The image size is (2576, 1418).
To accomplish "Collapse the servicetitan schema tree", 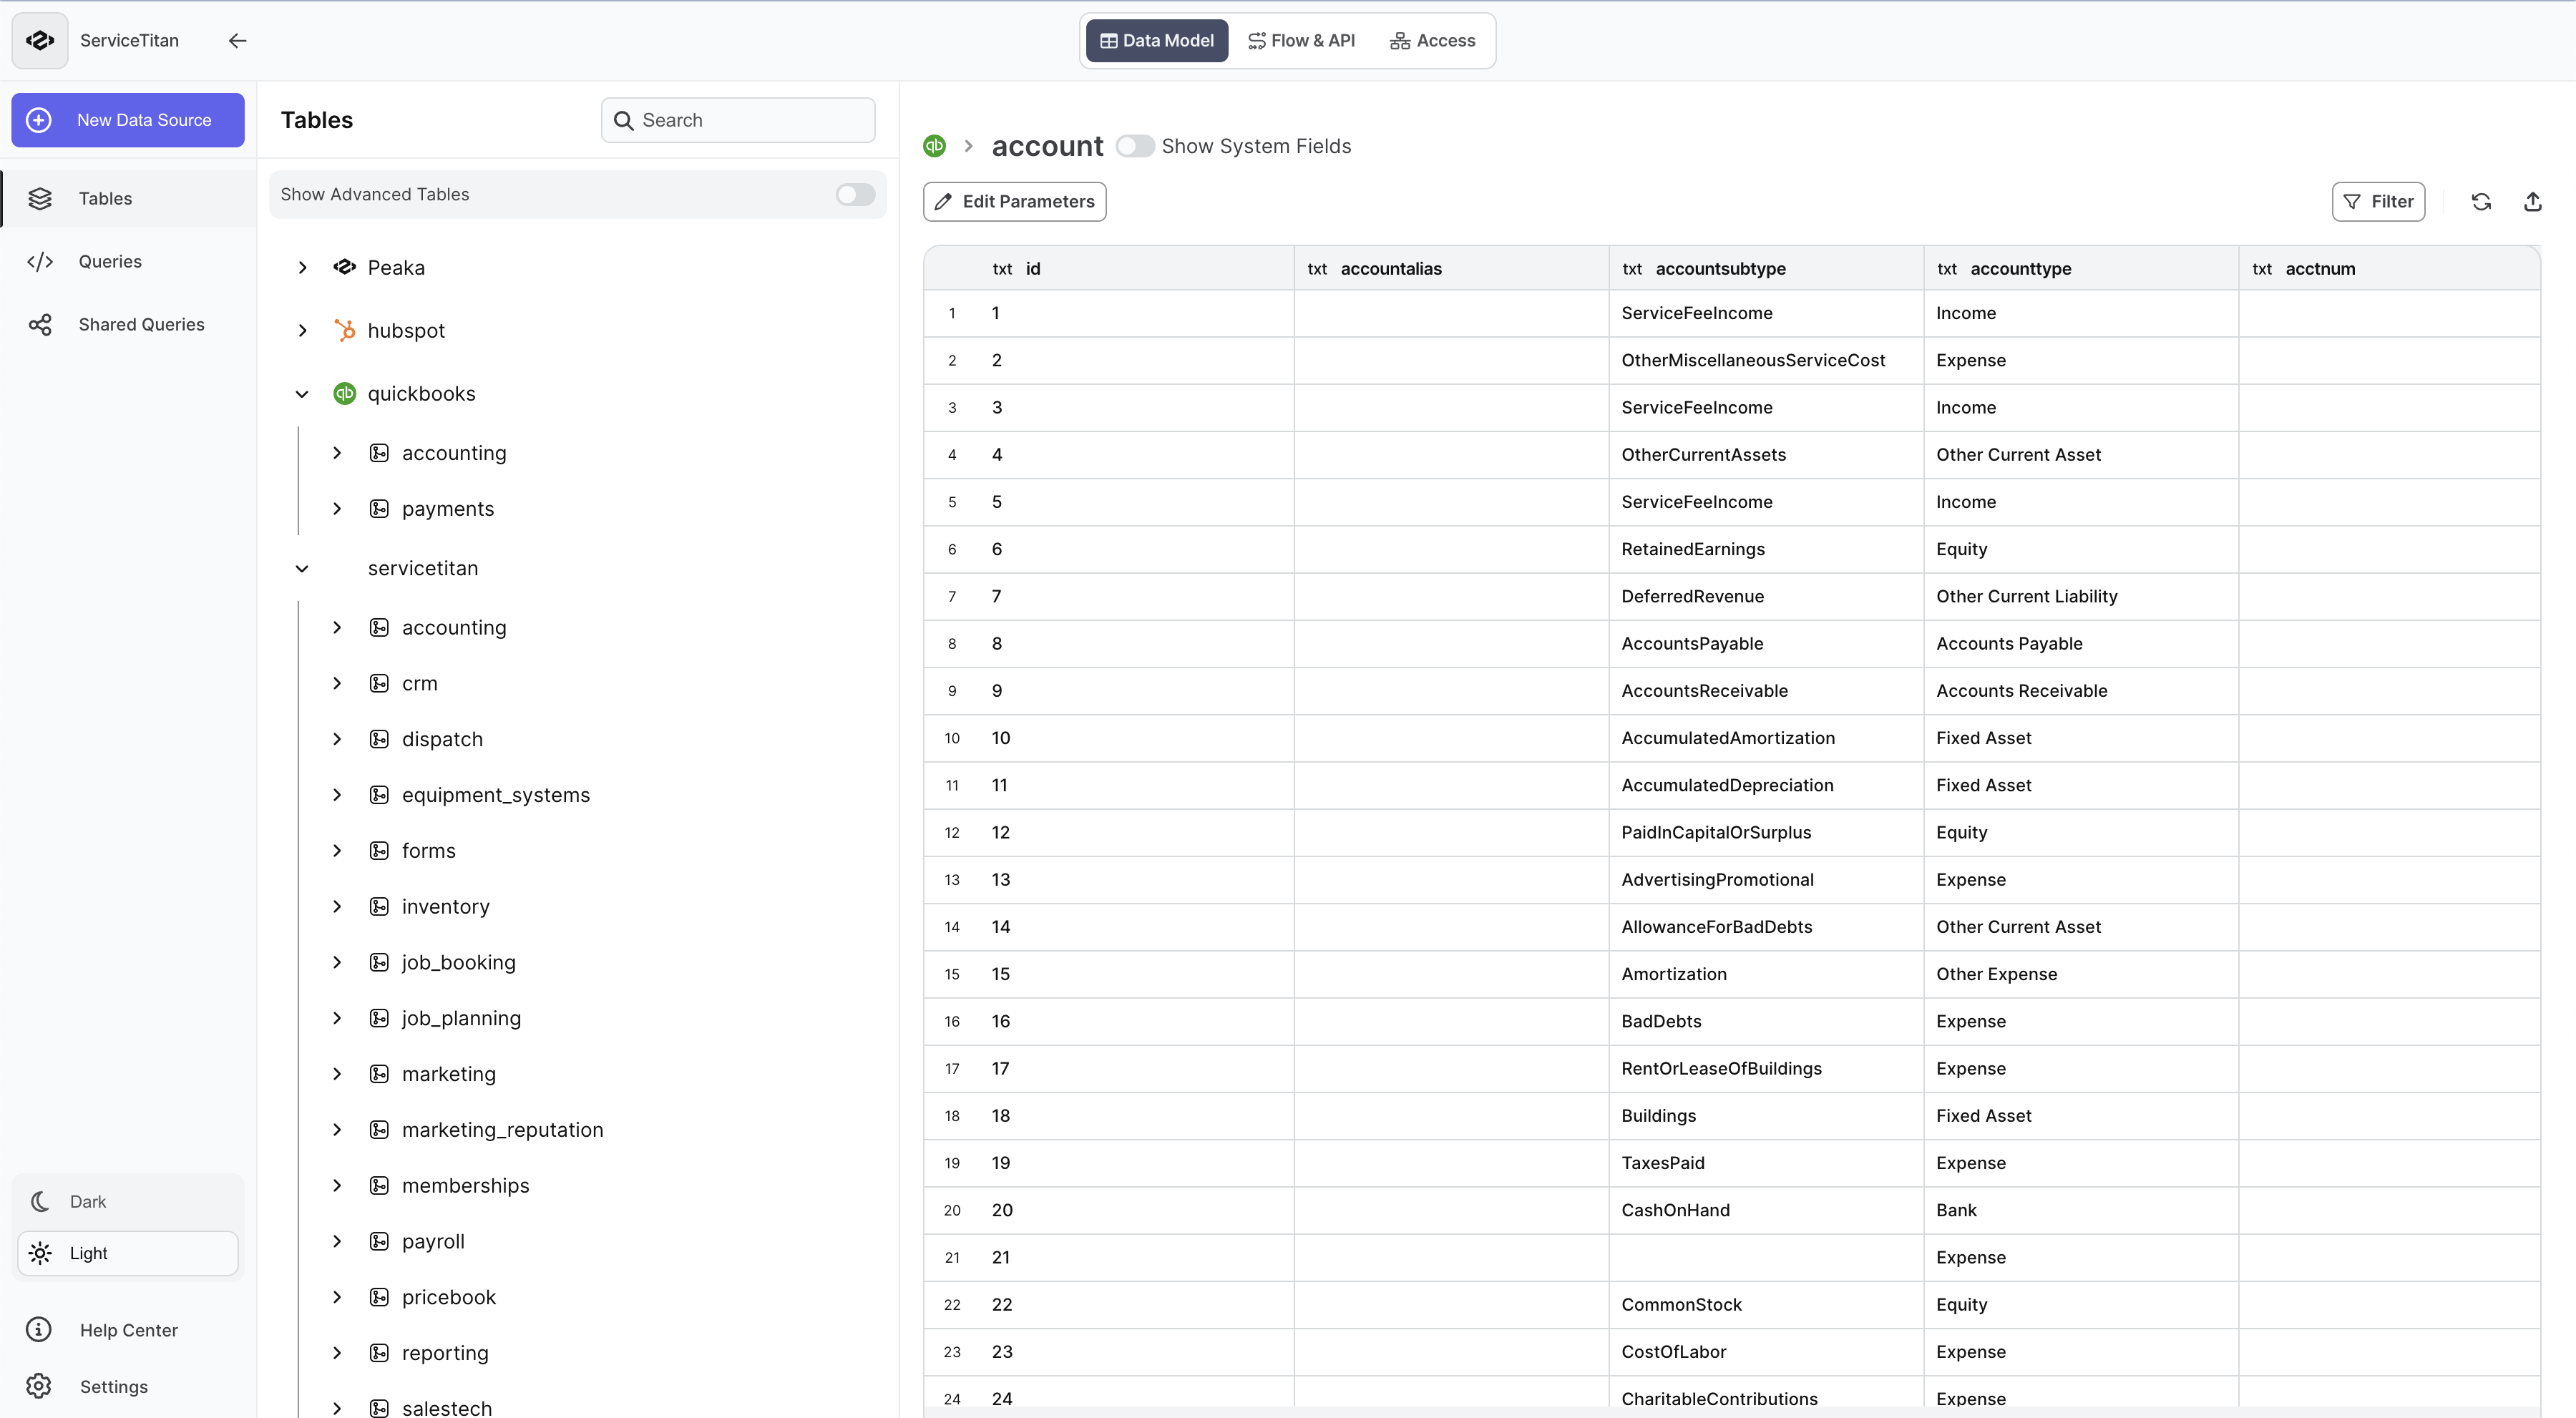I will 302,568.
